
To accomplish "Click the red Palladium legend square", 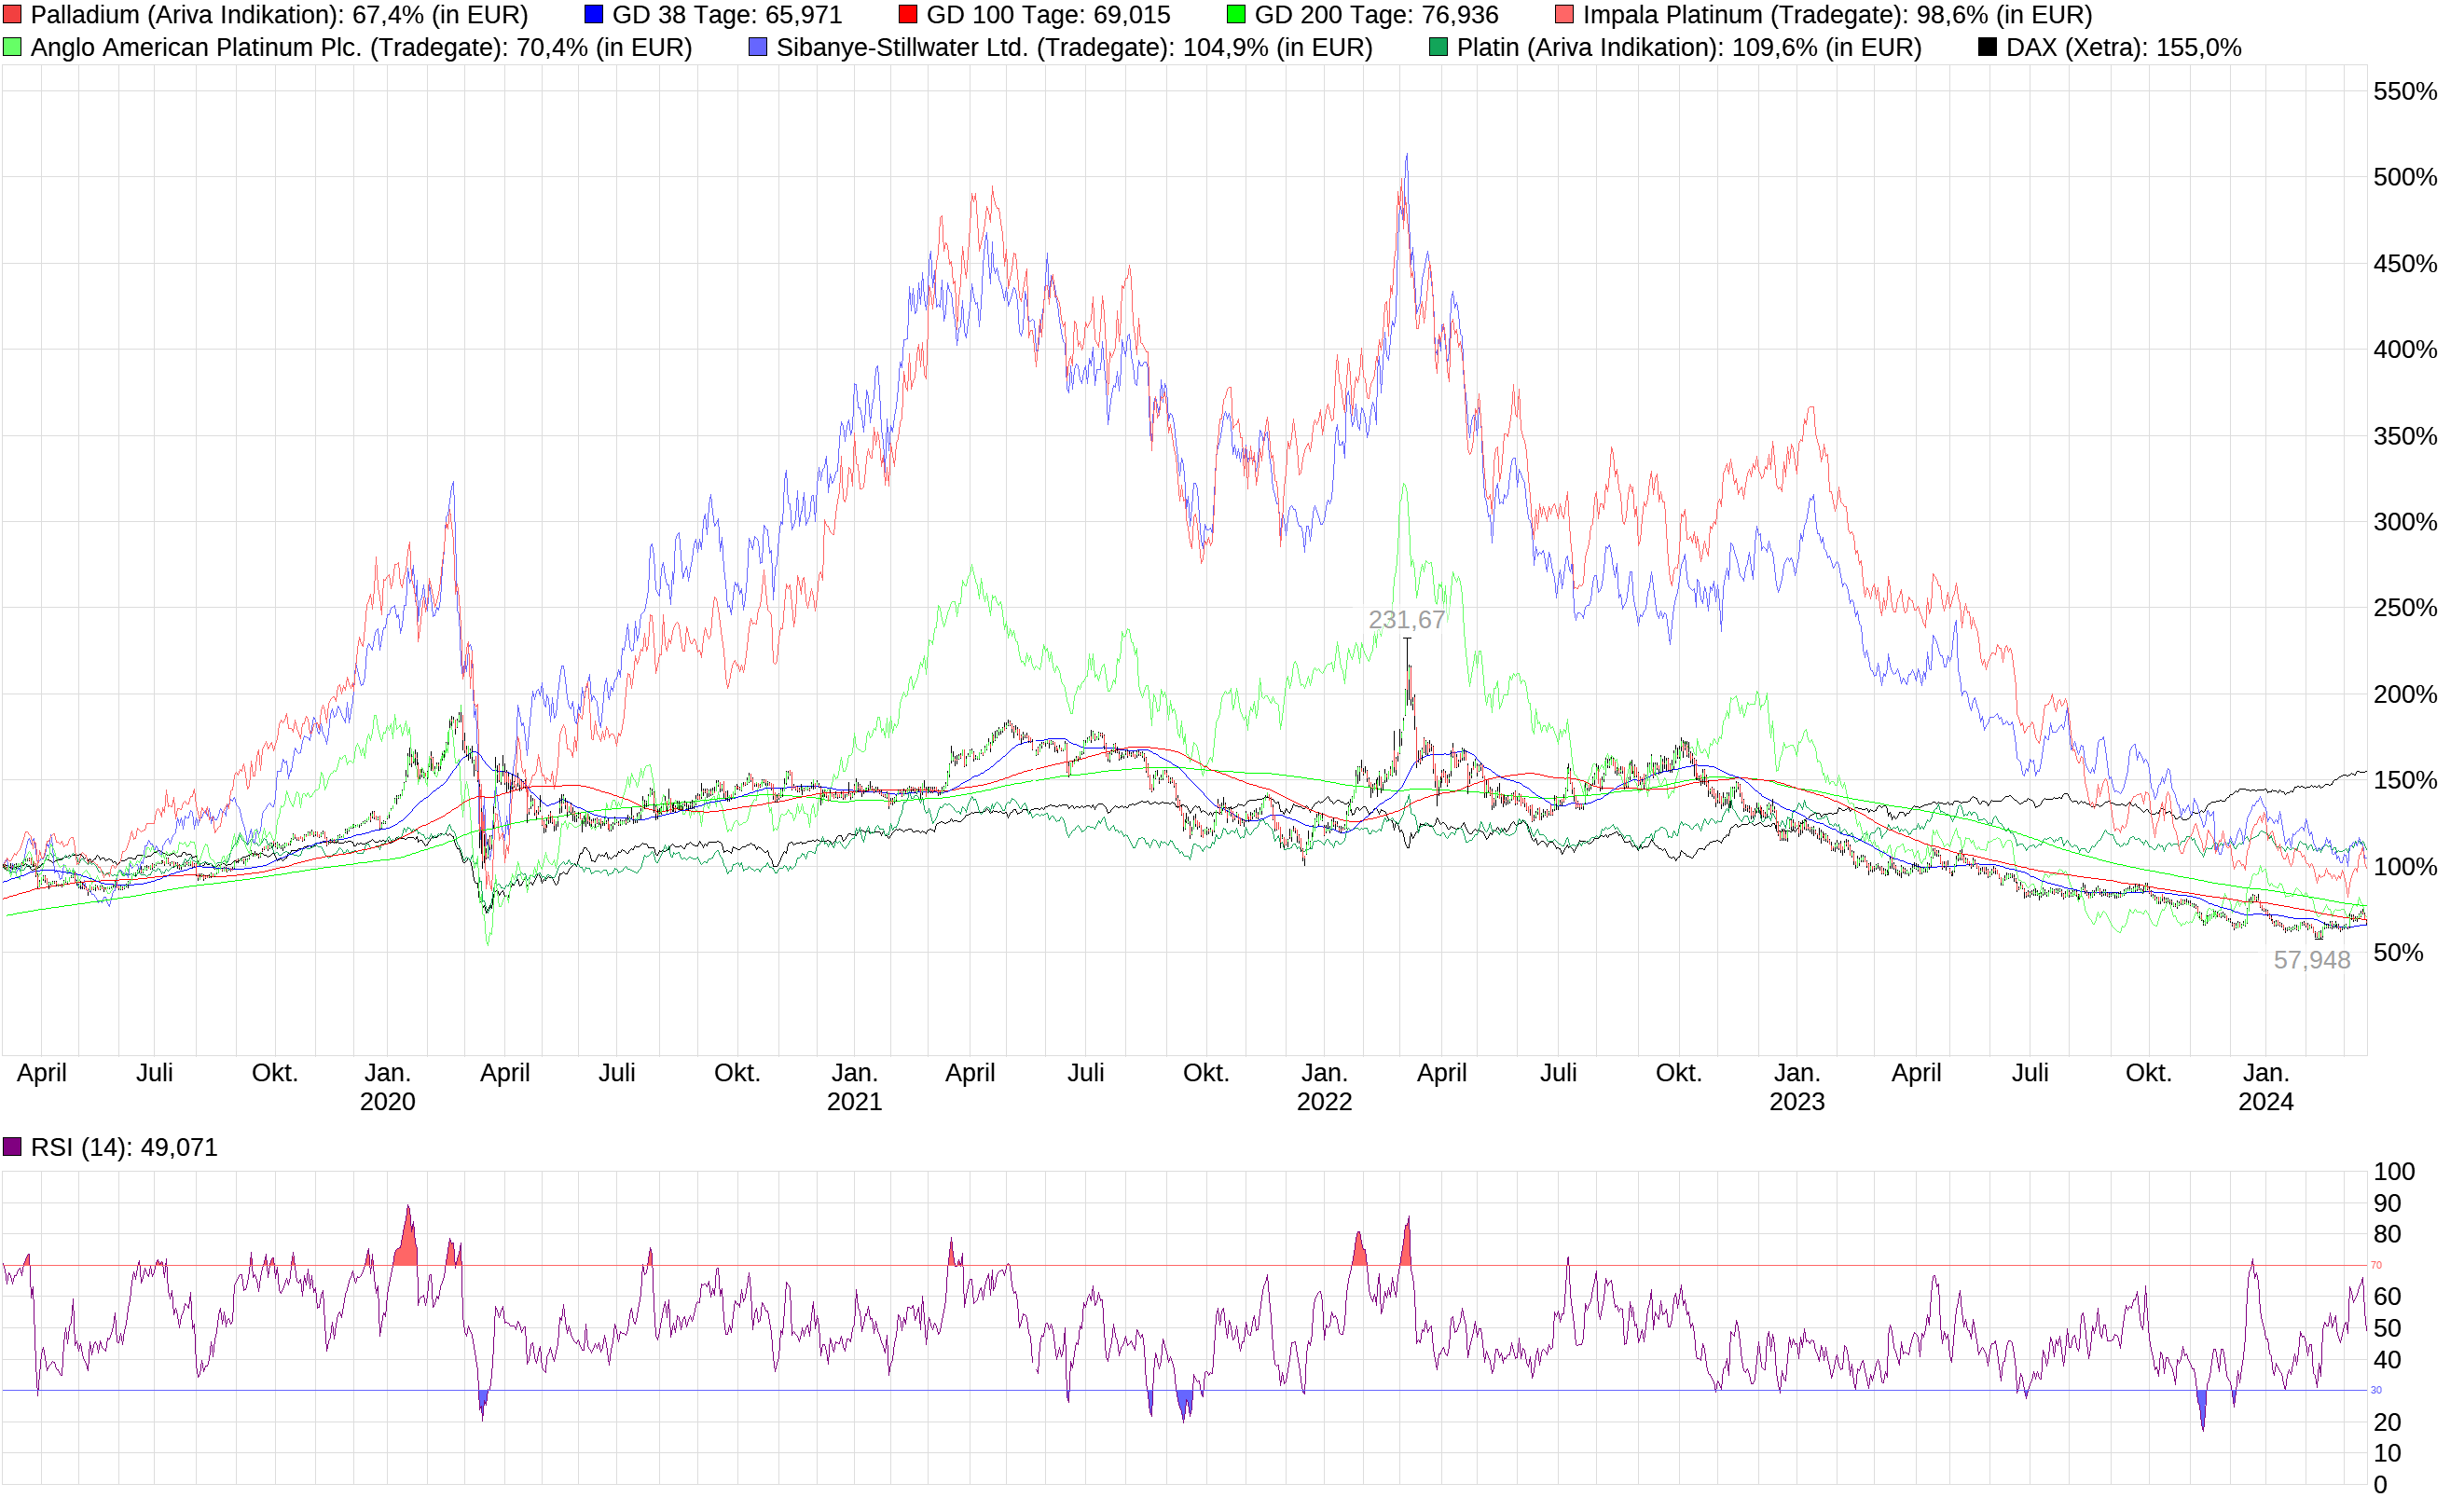I will (12, 15).
